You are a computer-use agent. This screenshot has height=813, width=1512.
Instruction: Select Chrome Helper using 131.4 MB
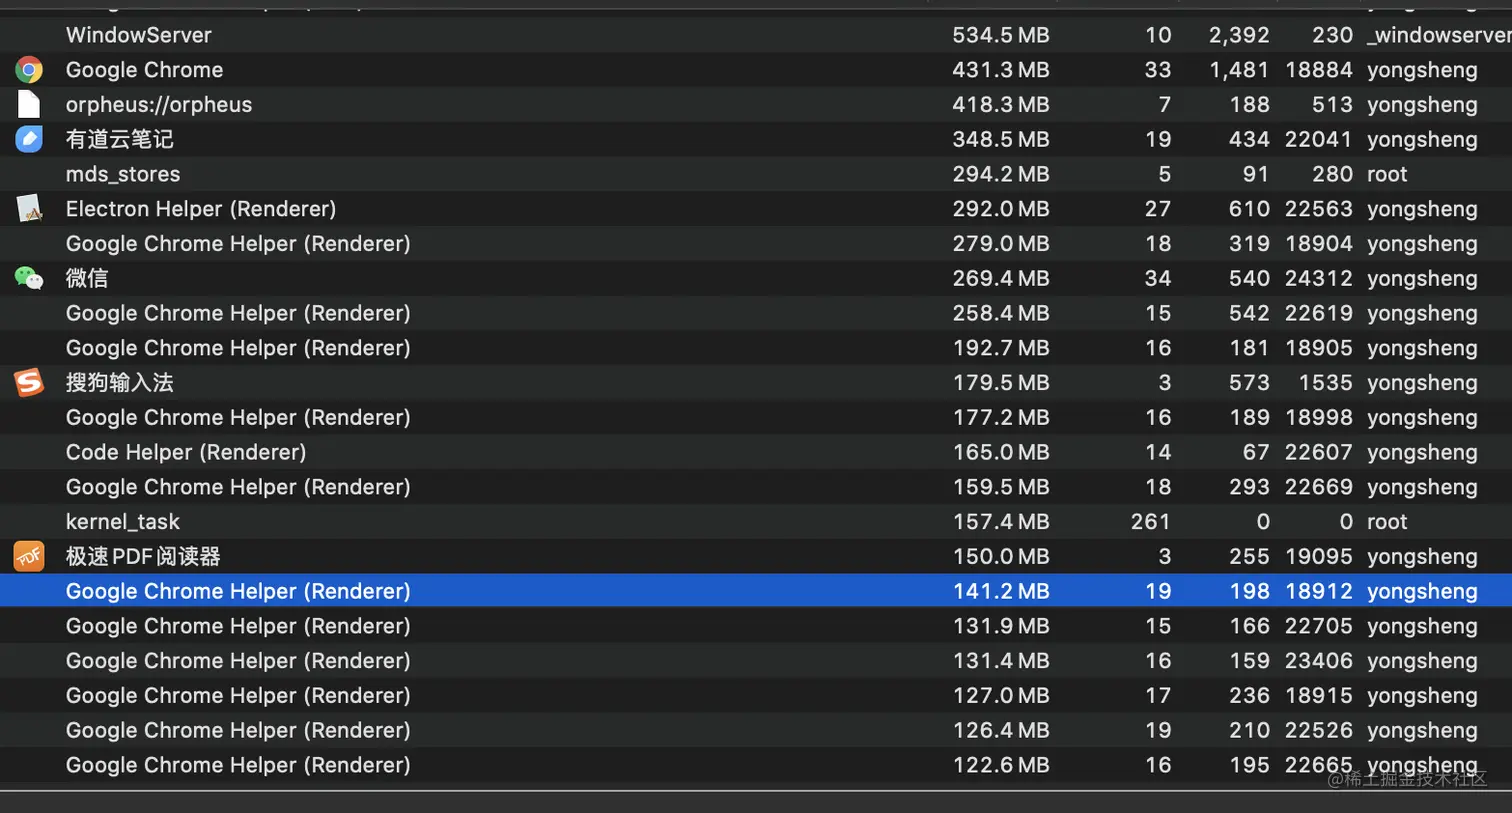[238, 661]
